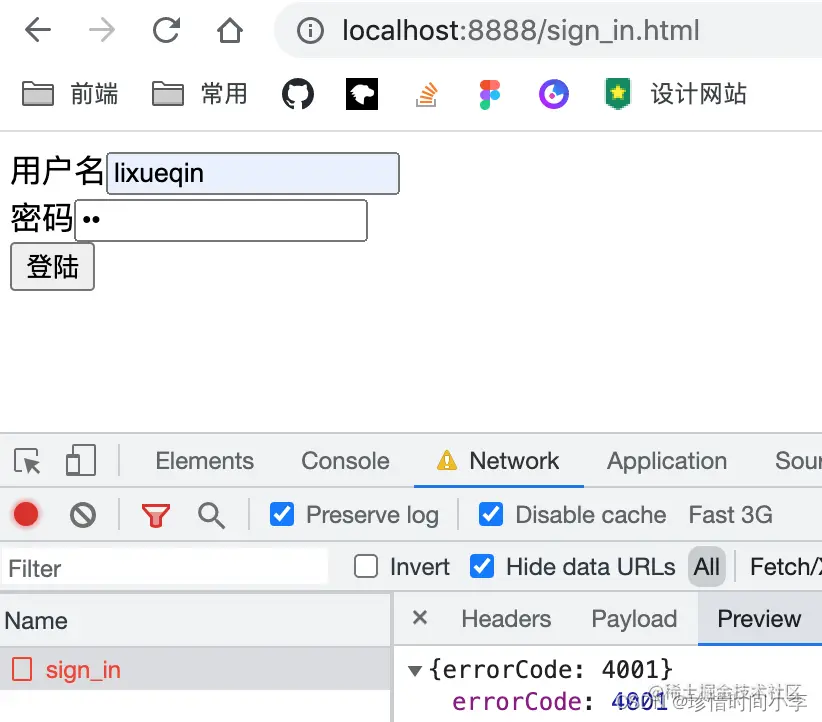Uncheck the Disable cache checkbox

(x=491, y=514)
